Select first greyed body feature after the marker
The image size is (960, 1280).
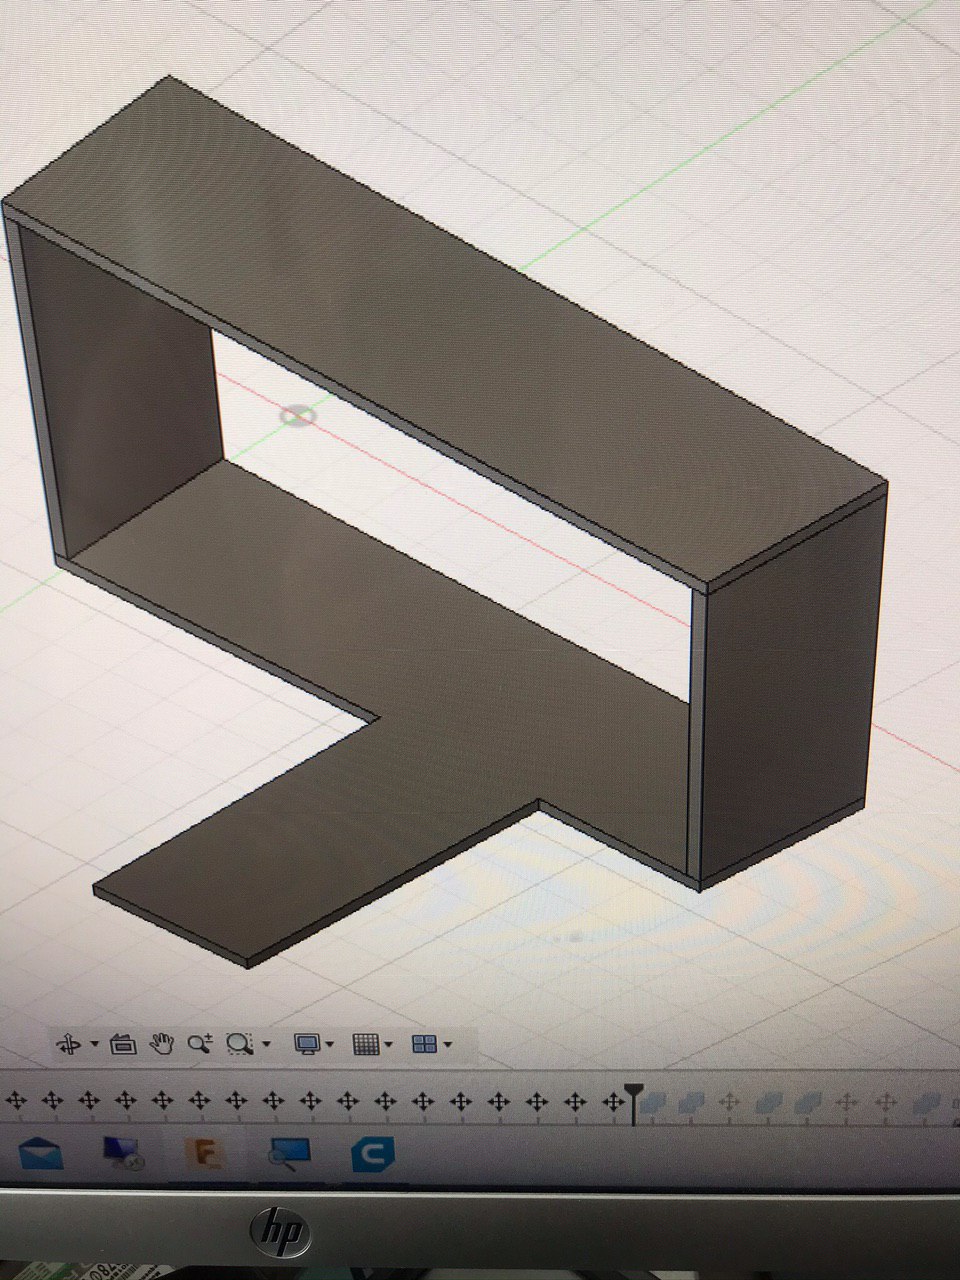pyautogui.click(x=654, y=1103)
